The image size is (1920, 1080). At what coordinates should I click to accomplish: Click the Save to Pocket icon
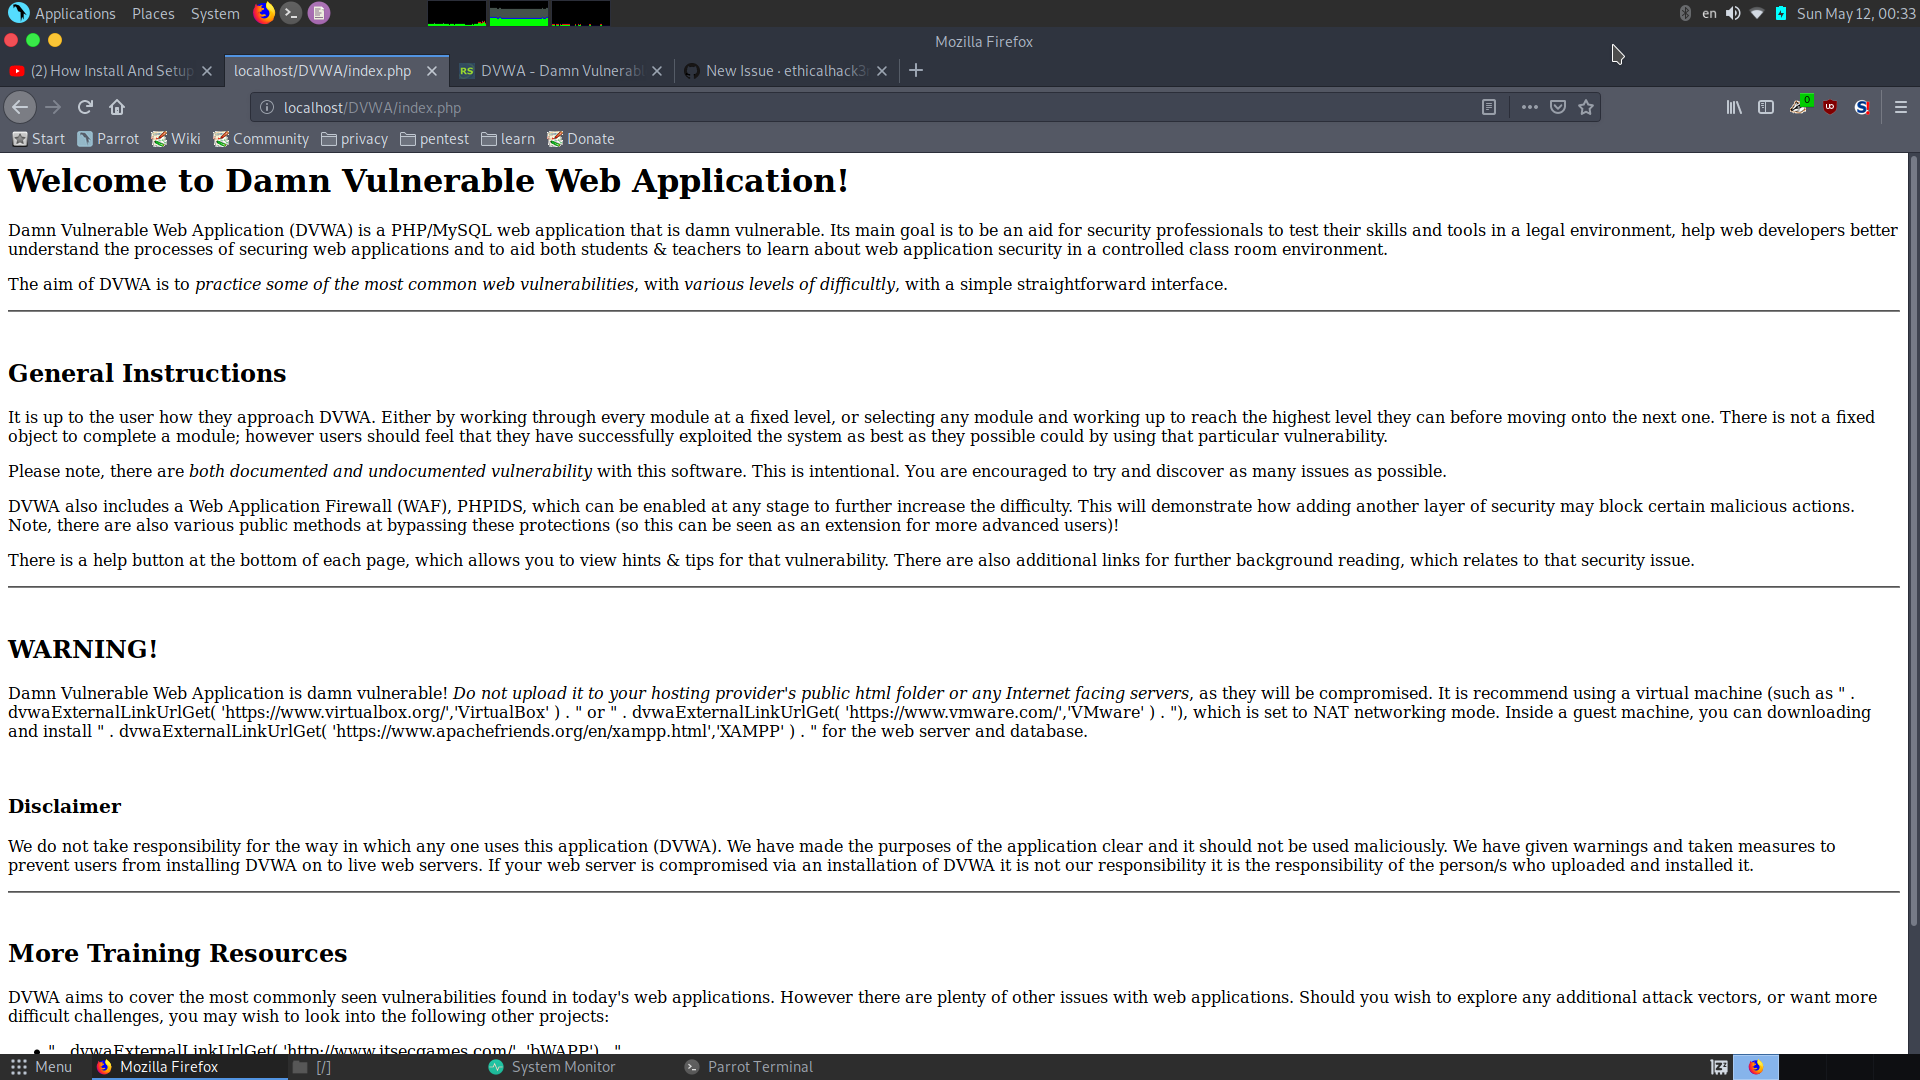(x=1558, y=107)
